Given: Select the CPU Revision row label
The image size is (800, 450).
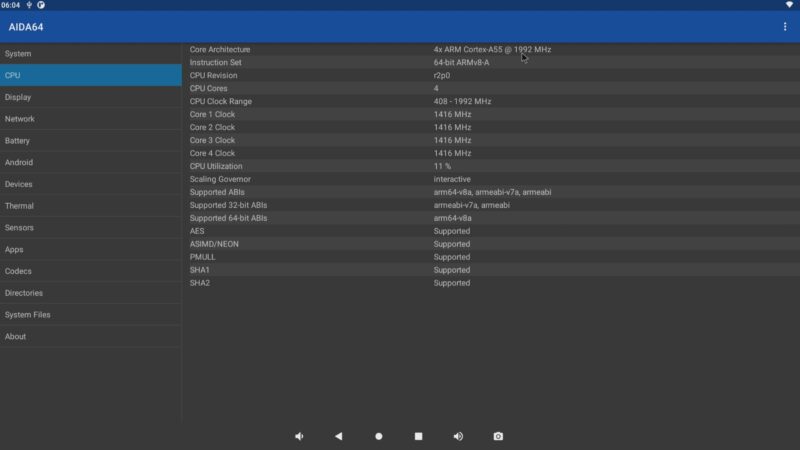Looking at the screenshot, I should [213, 75].
